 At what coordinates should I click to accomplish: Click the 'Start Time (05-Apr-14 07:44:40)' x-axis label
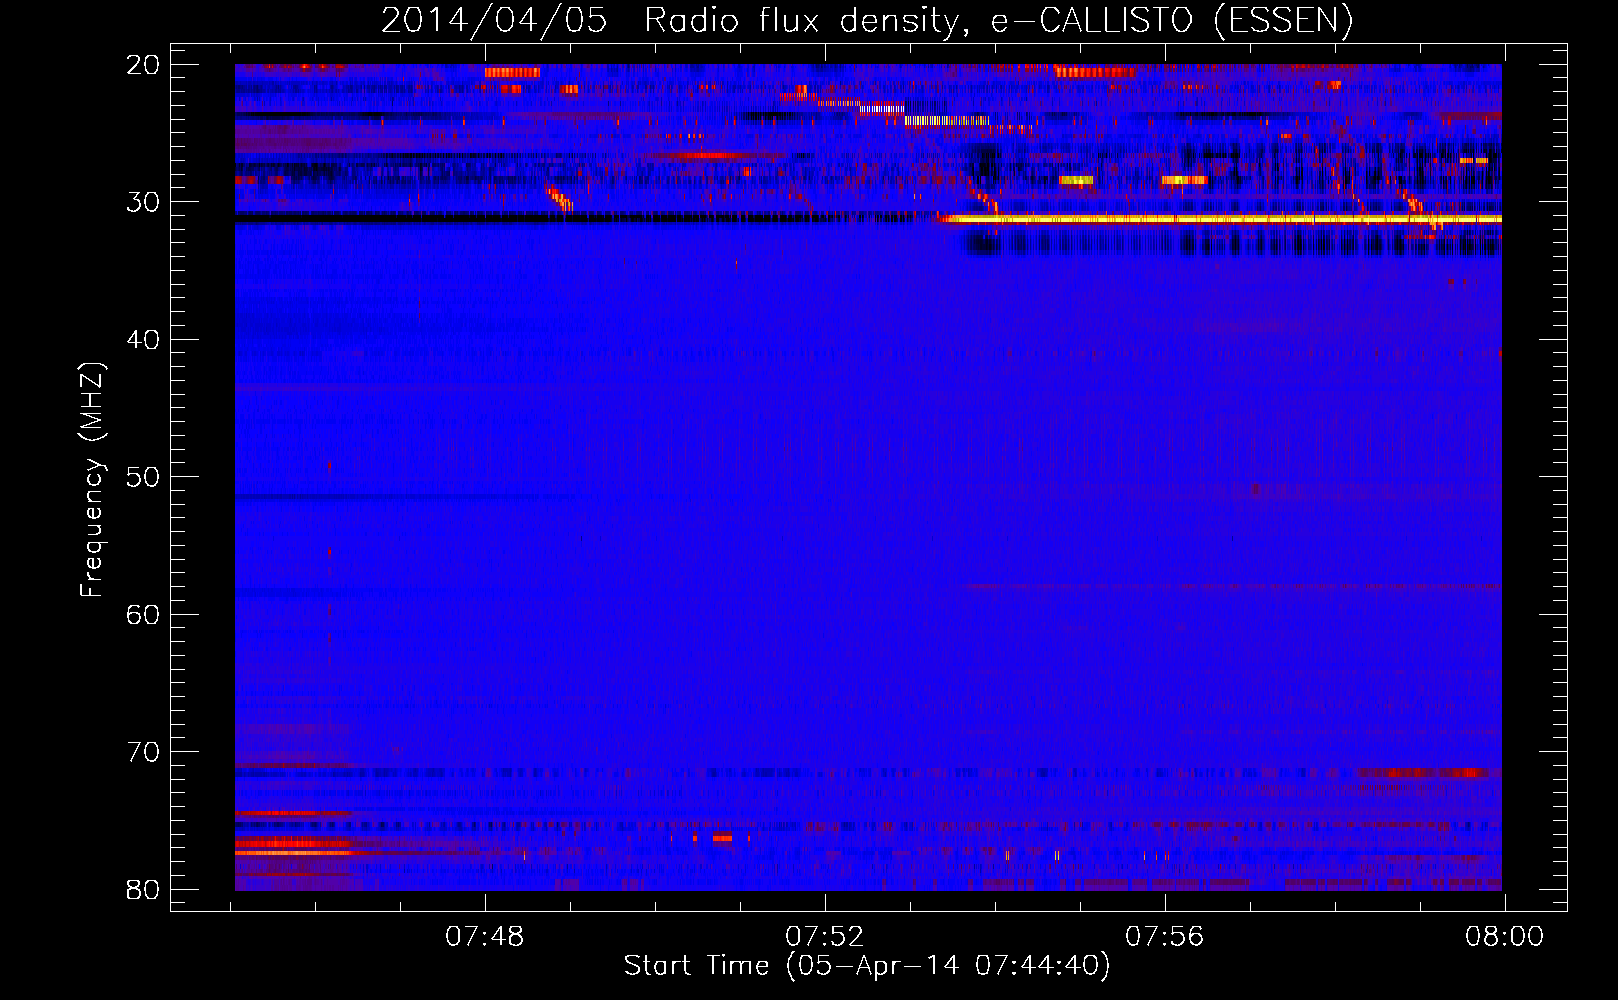pos(867,966)
